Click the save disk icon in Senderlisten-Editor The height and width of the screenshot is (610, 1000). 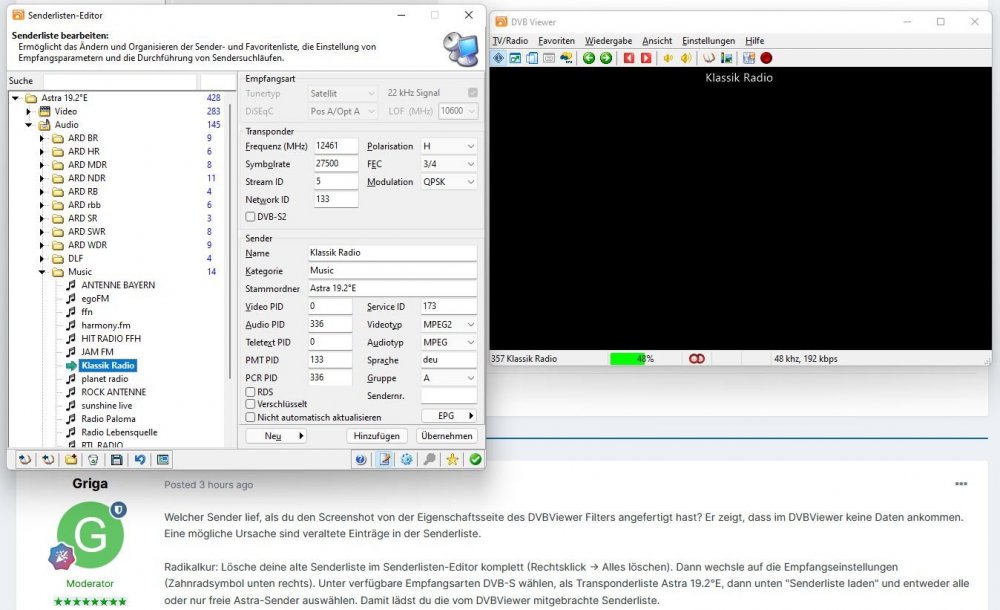tap(116, 459)
